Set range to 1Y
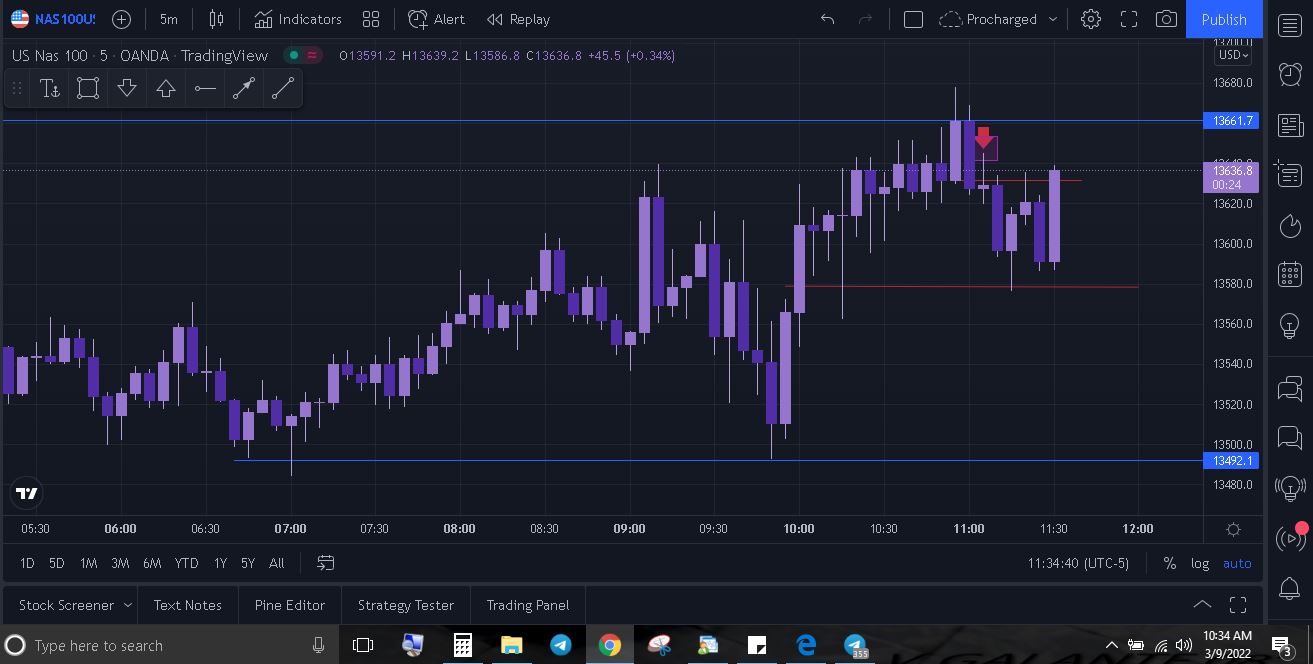This screenshot has width=1313, height=664. click(x=220, y=563)
